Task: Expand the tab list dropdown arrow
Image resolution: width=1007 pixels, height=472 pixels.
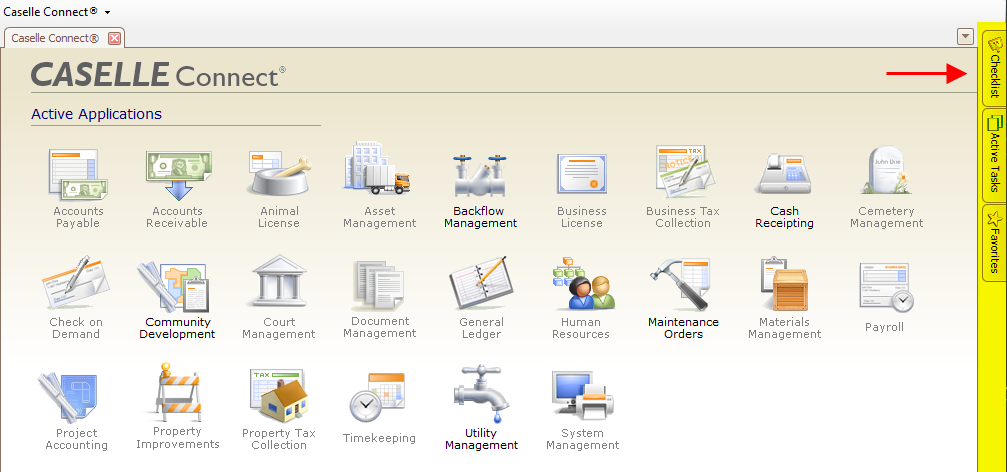Action: (965, 37)
